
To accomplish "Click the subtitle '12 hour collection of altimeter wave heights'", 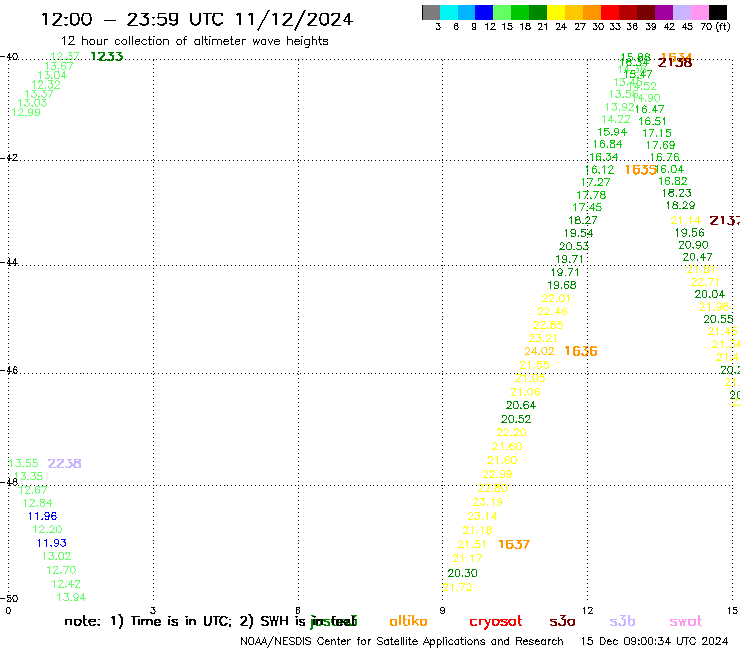I will (x=194, y=41).
